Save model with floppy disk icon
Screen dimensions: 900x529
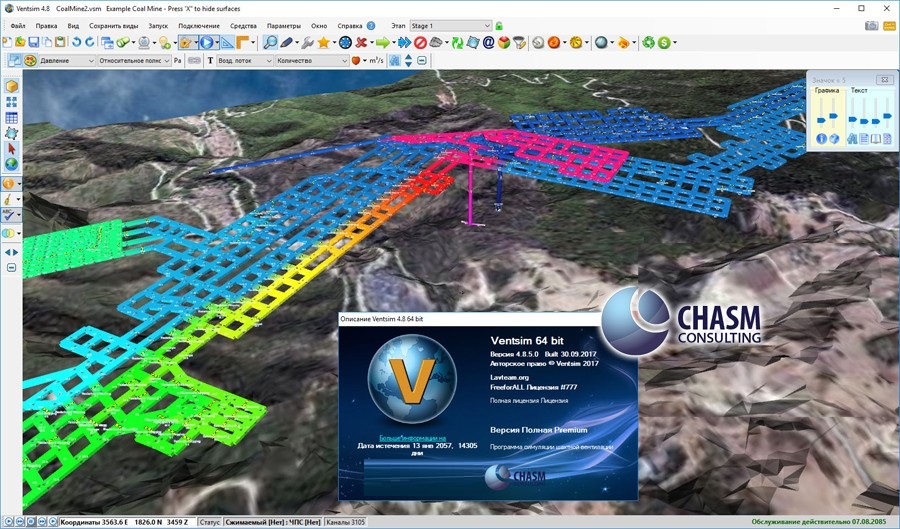pyautogui.click(x=33, y=42)
